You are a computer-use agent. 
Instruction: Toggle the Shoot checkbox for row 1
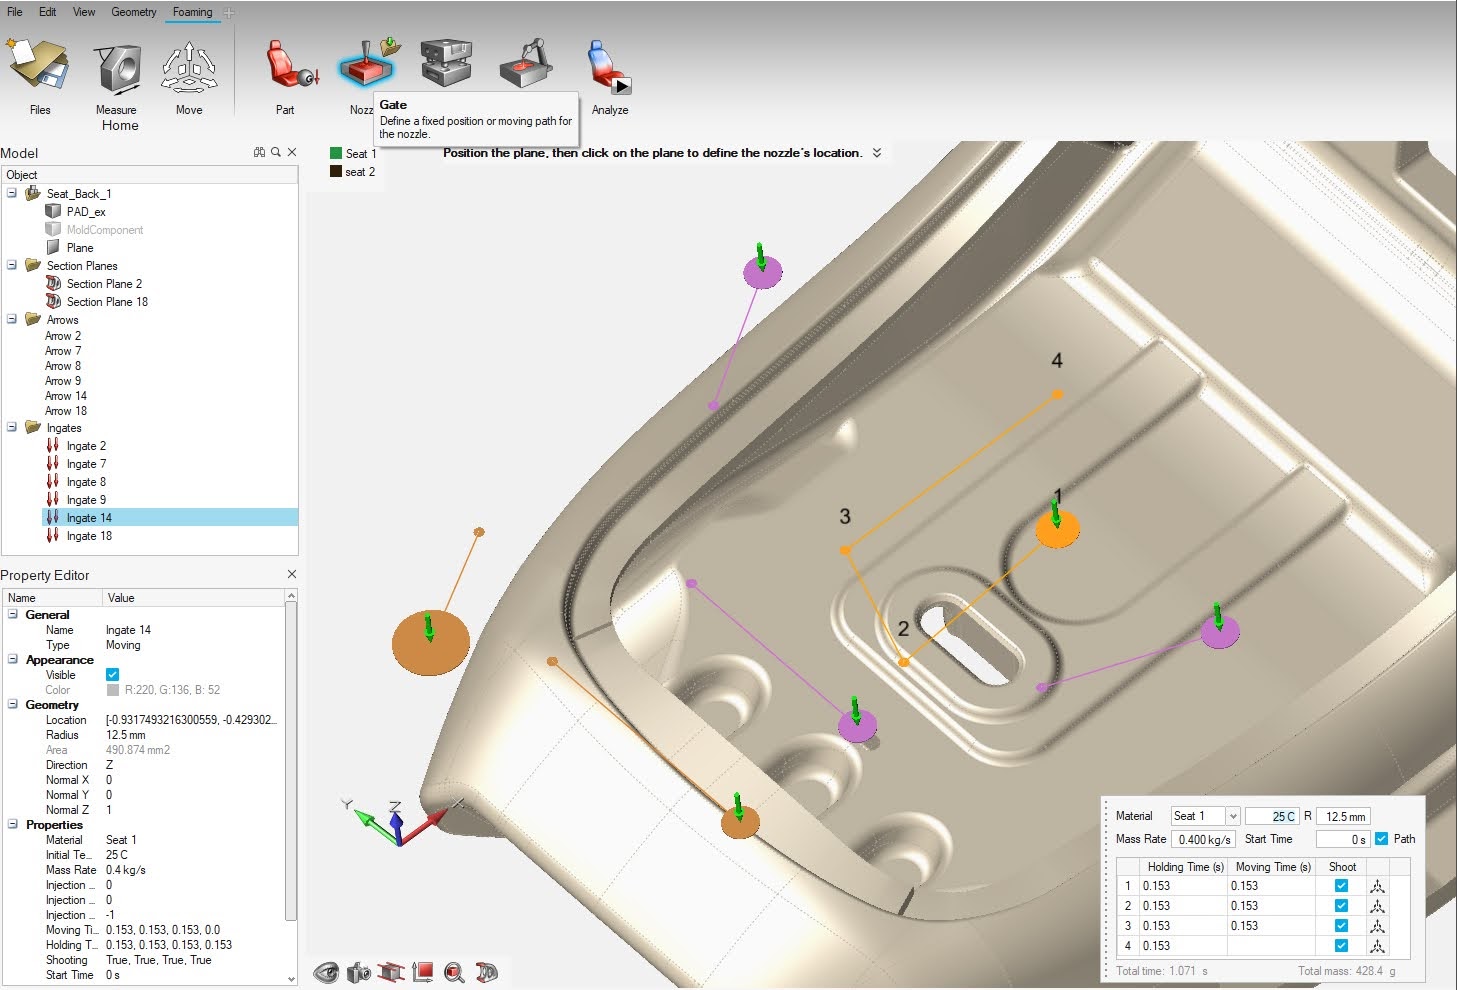pyautogui.click(x=1341, y=886)
